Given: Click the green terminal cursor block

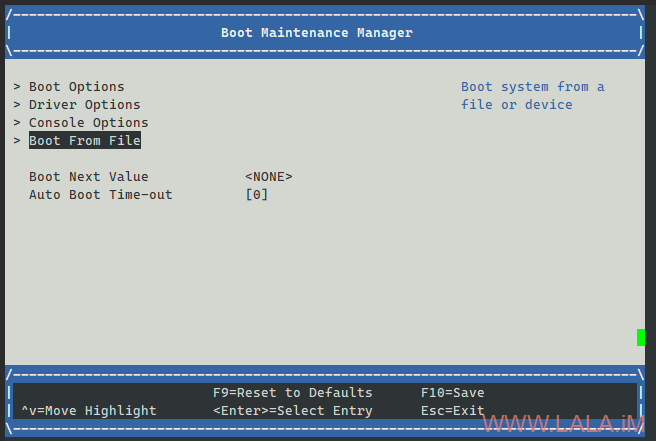Looking at the screenshot, I should click(641, 338).
